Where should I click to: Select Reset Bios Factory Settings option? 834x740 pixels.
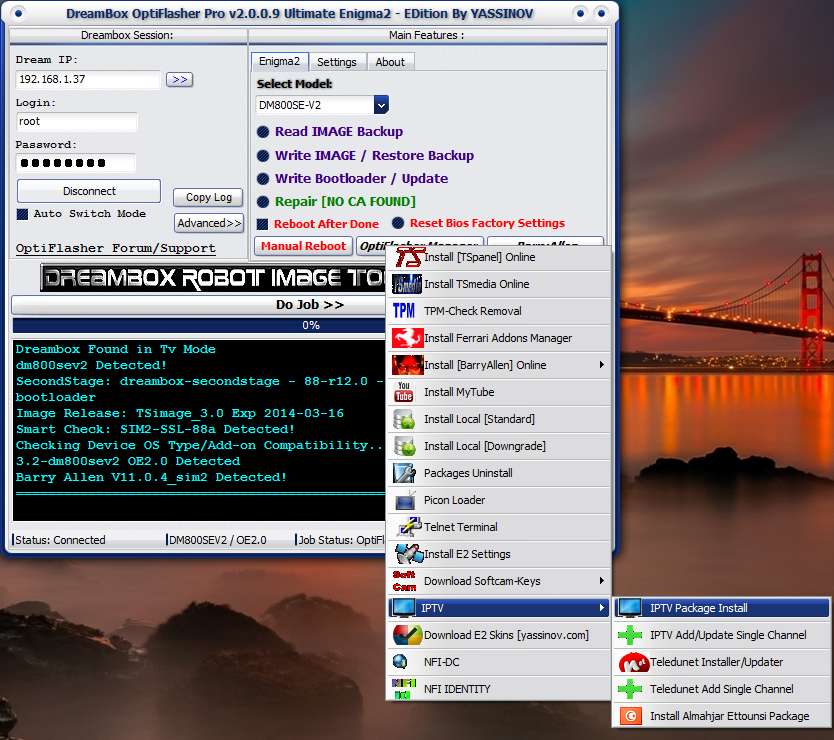pos(398,223)
